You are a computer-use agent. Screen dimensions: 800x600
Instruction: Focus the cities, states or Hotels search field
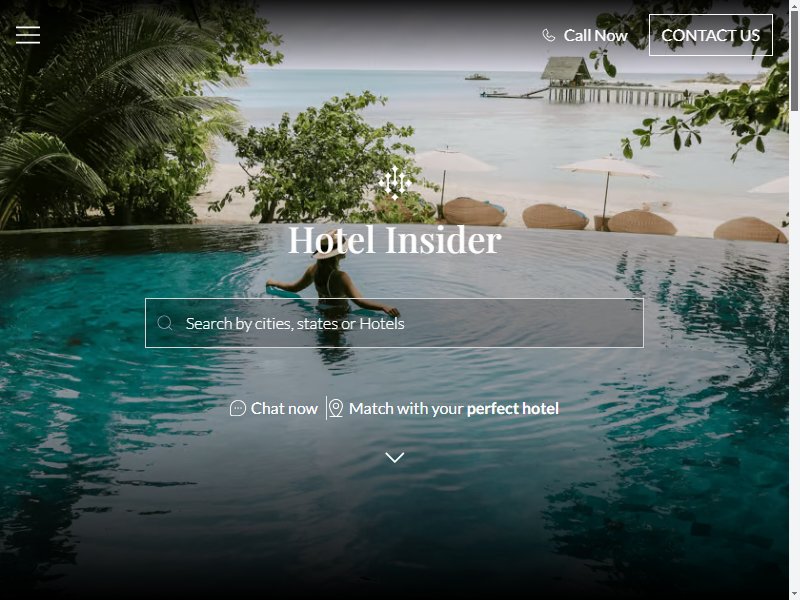[394, 323]
